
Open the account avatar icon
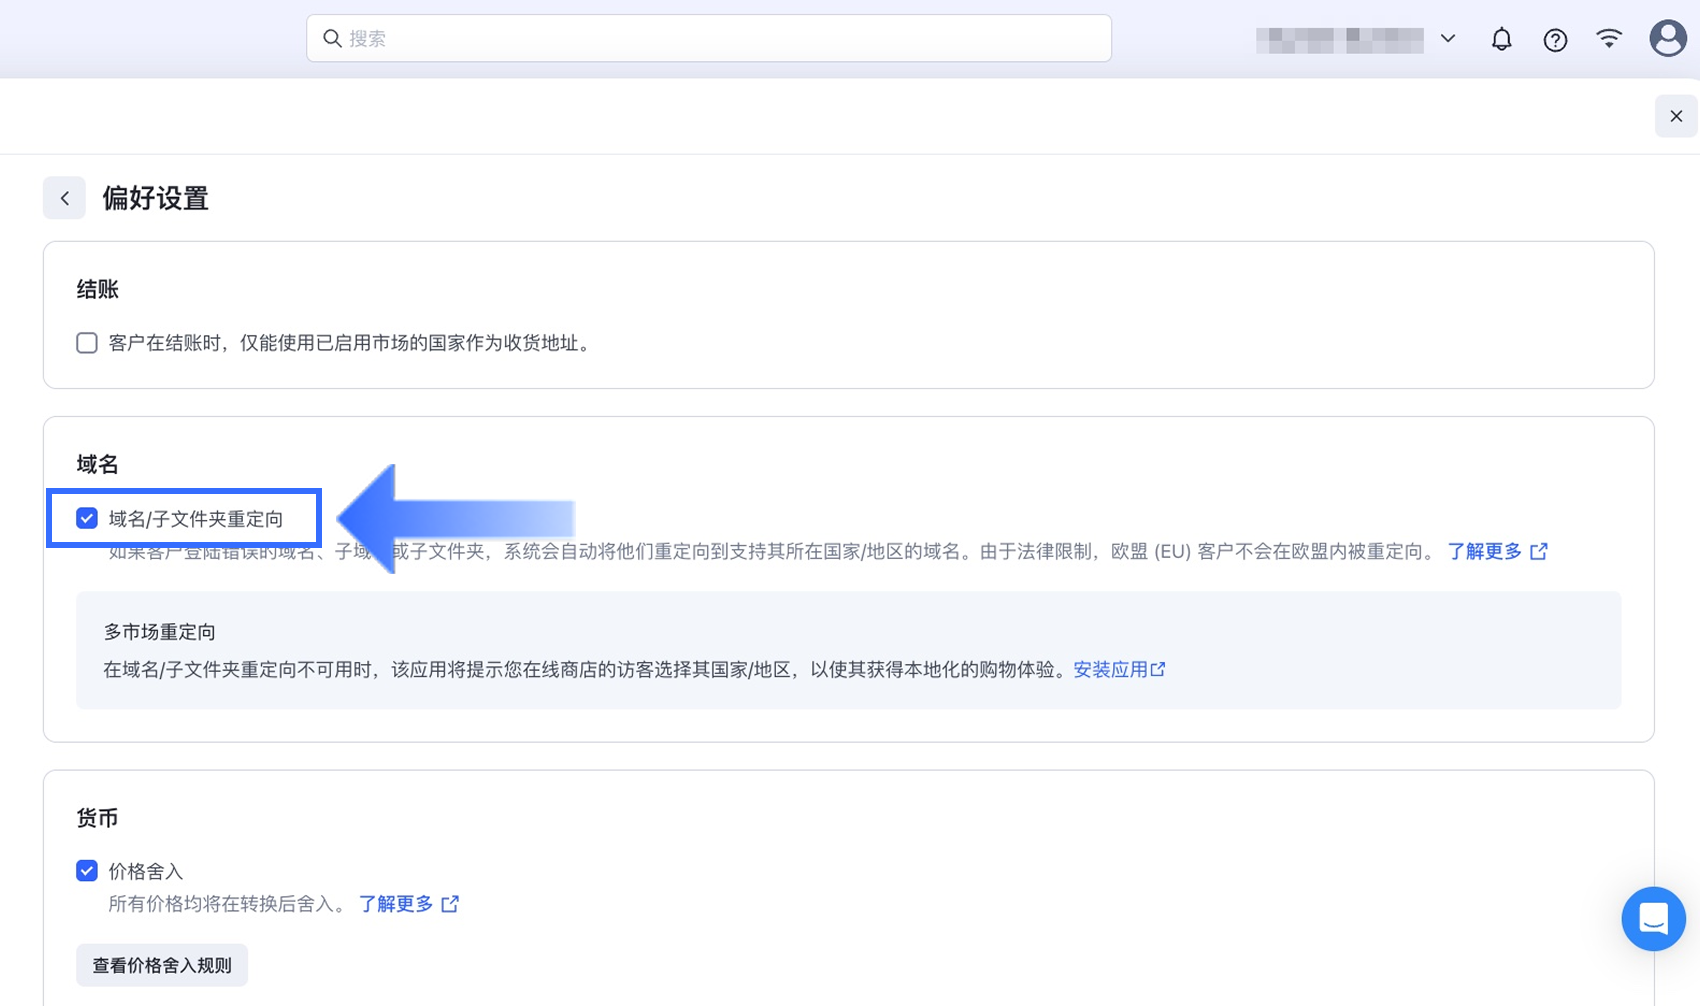pos(1667,38)
